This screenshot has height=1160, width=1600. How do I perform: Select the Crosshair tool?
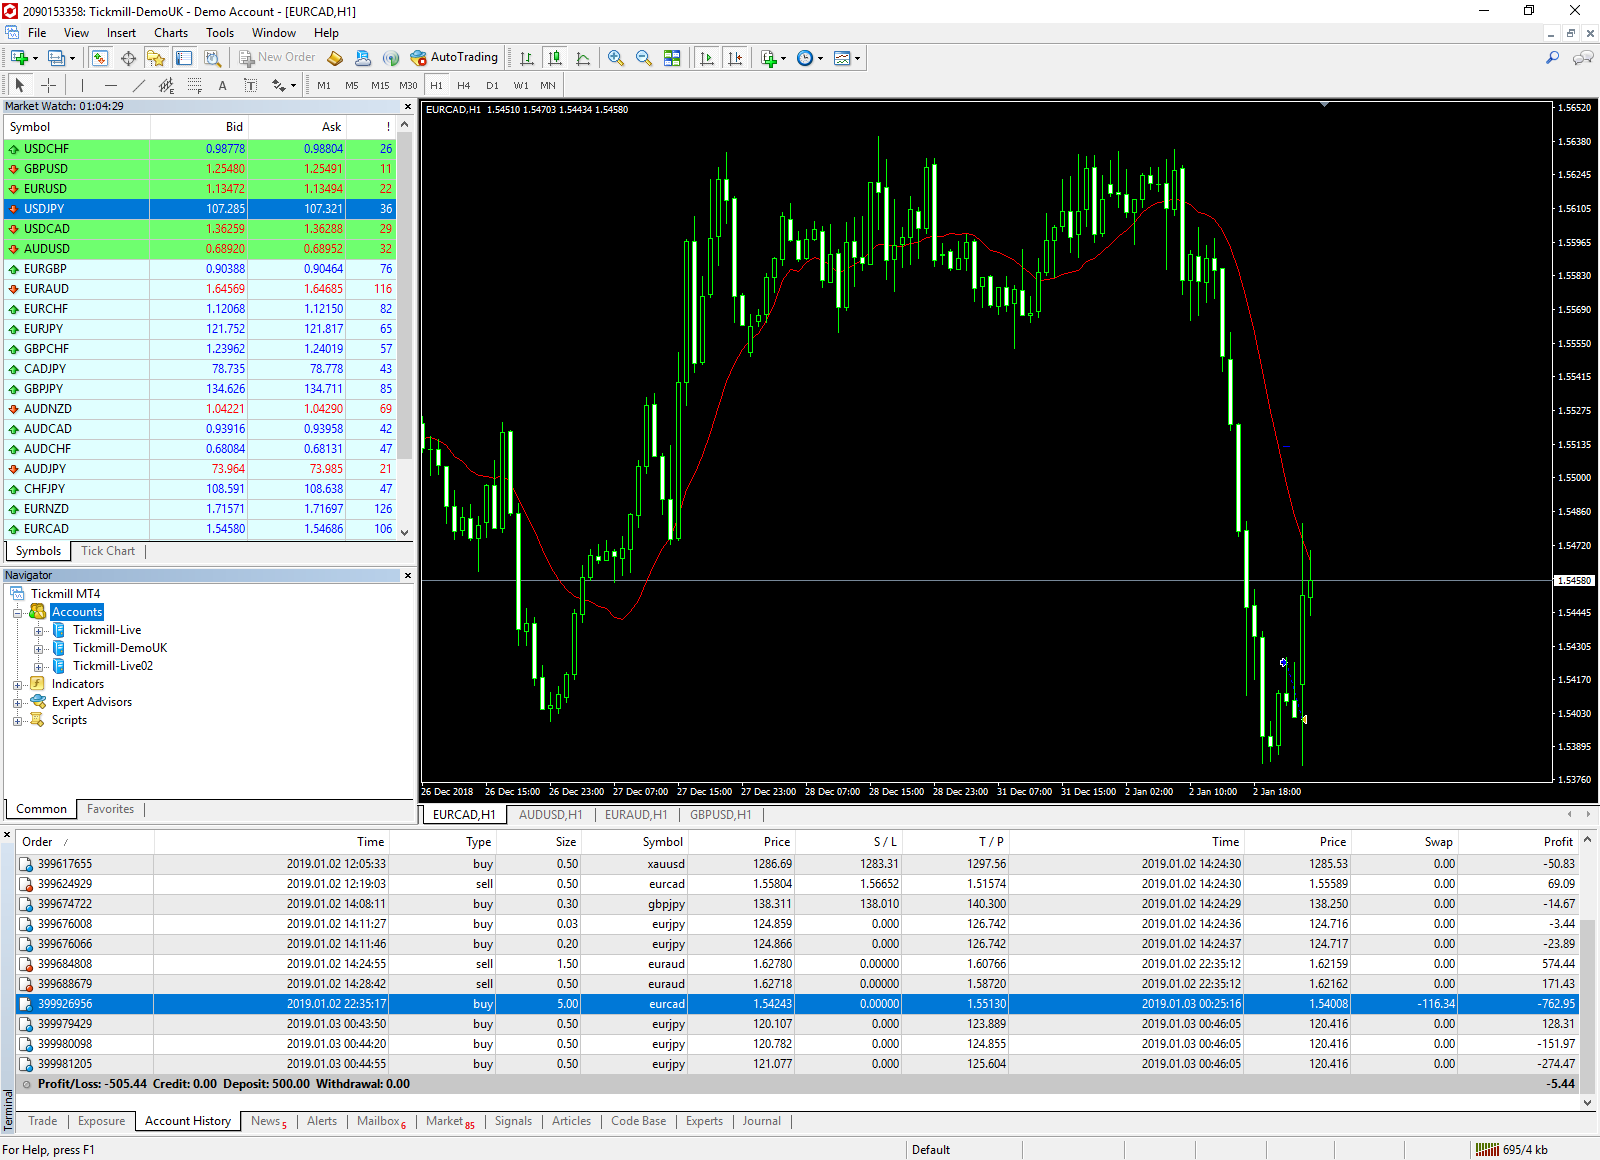(48, 86)
